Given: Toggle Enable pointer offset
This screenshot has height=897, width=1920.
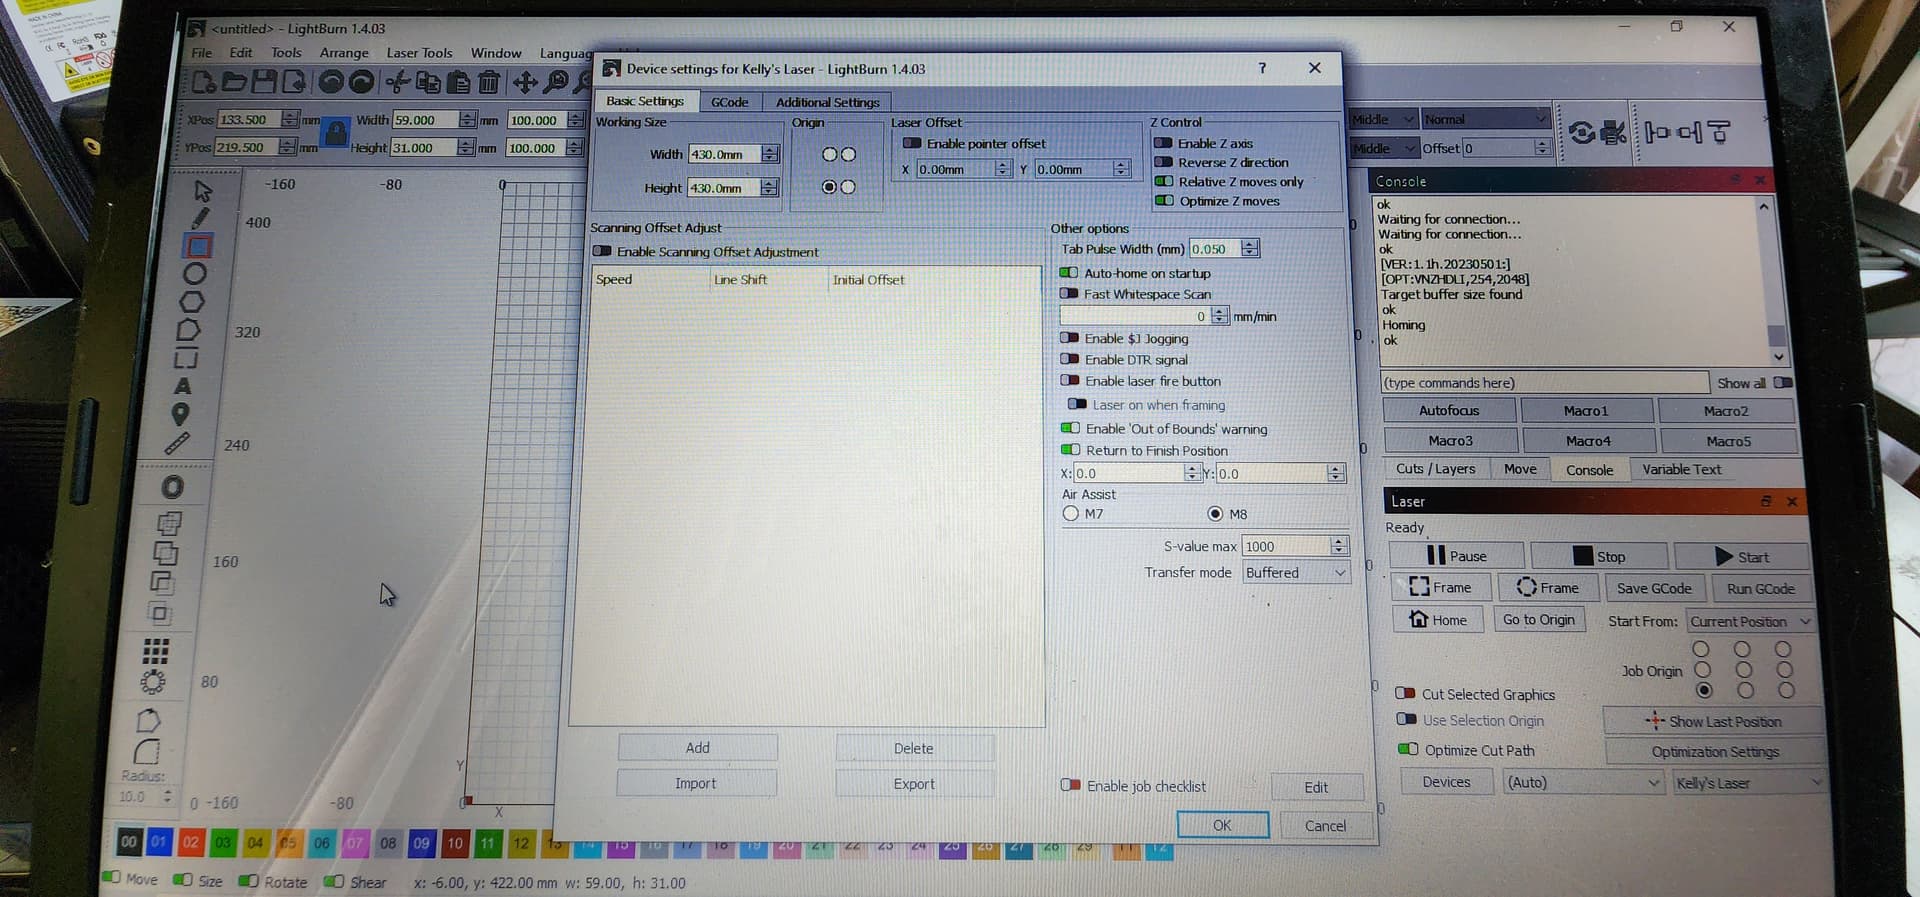Looking at the screenshot, I should [912, 144].
